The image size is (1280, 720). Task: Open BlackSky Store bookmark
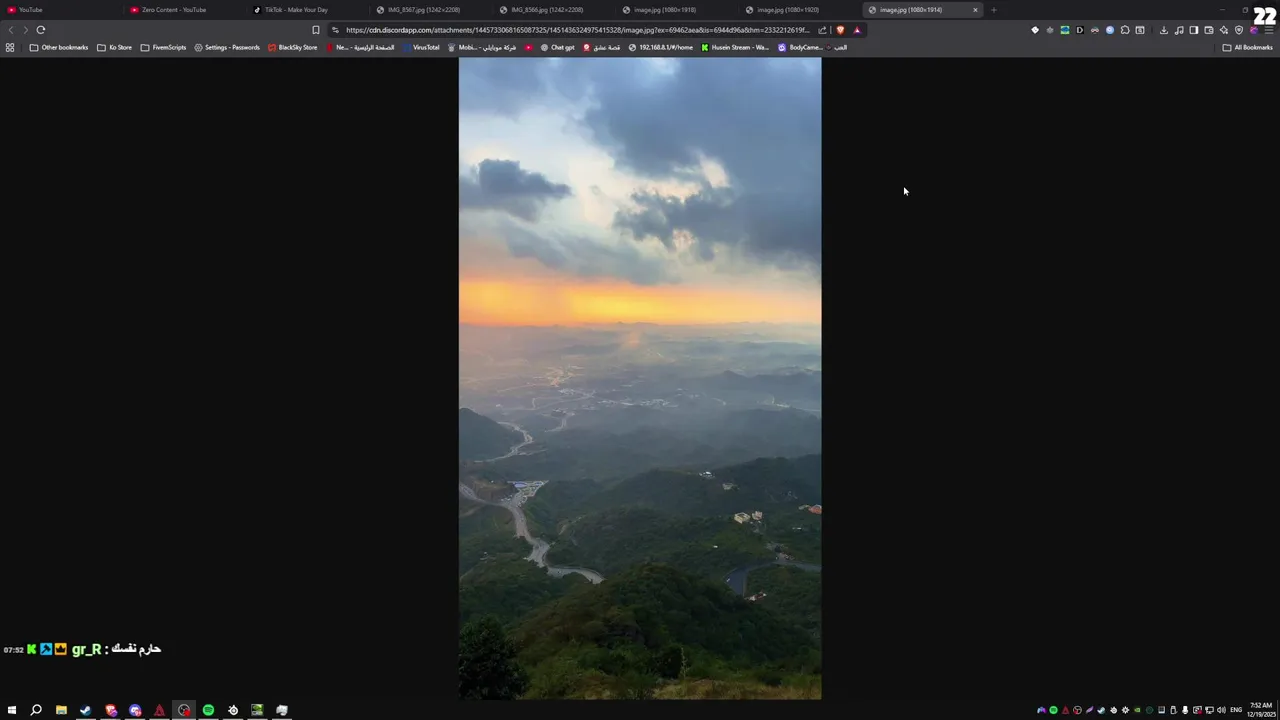[x=292, y=47]
